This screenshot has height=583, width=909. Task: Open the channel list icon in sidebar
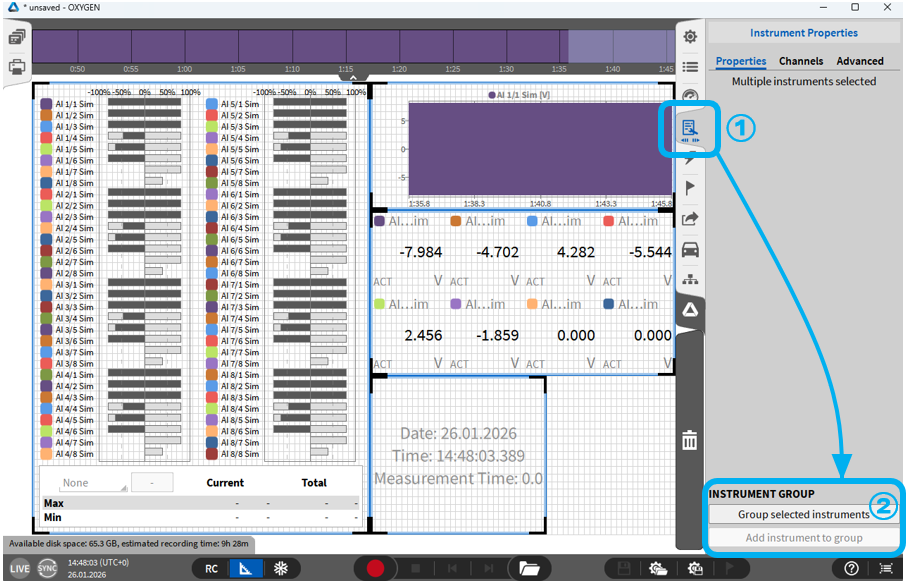[689, 67]
